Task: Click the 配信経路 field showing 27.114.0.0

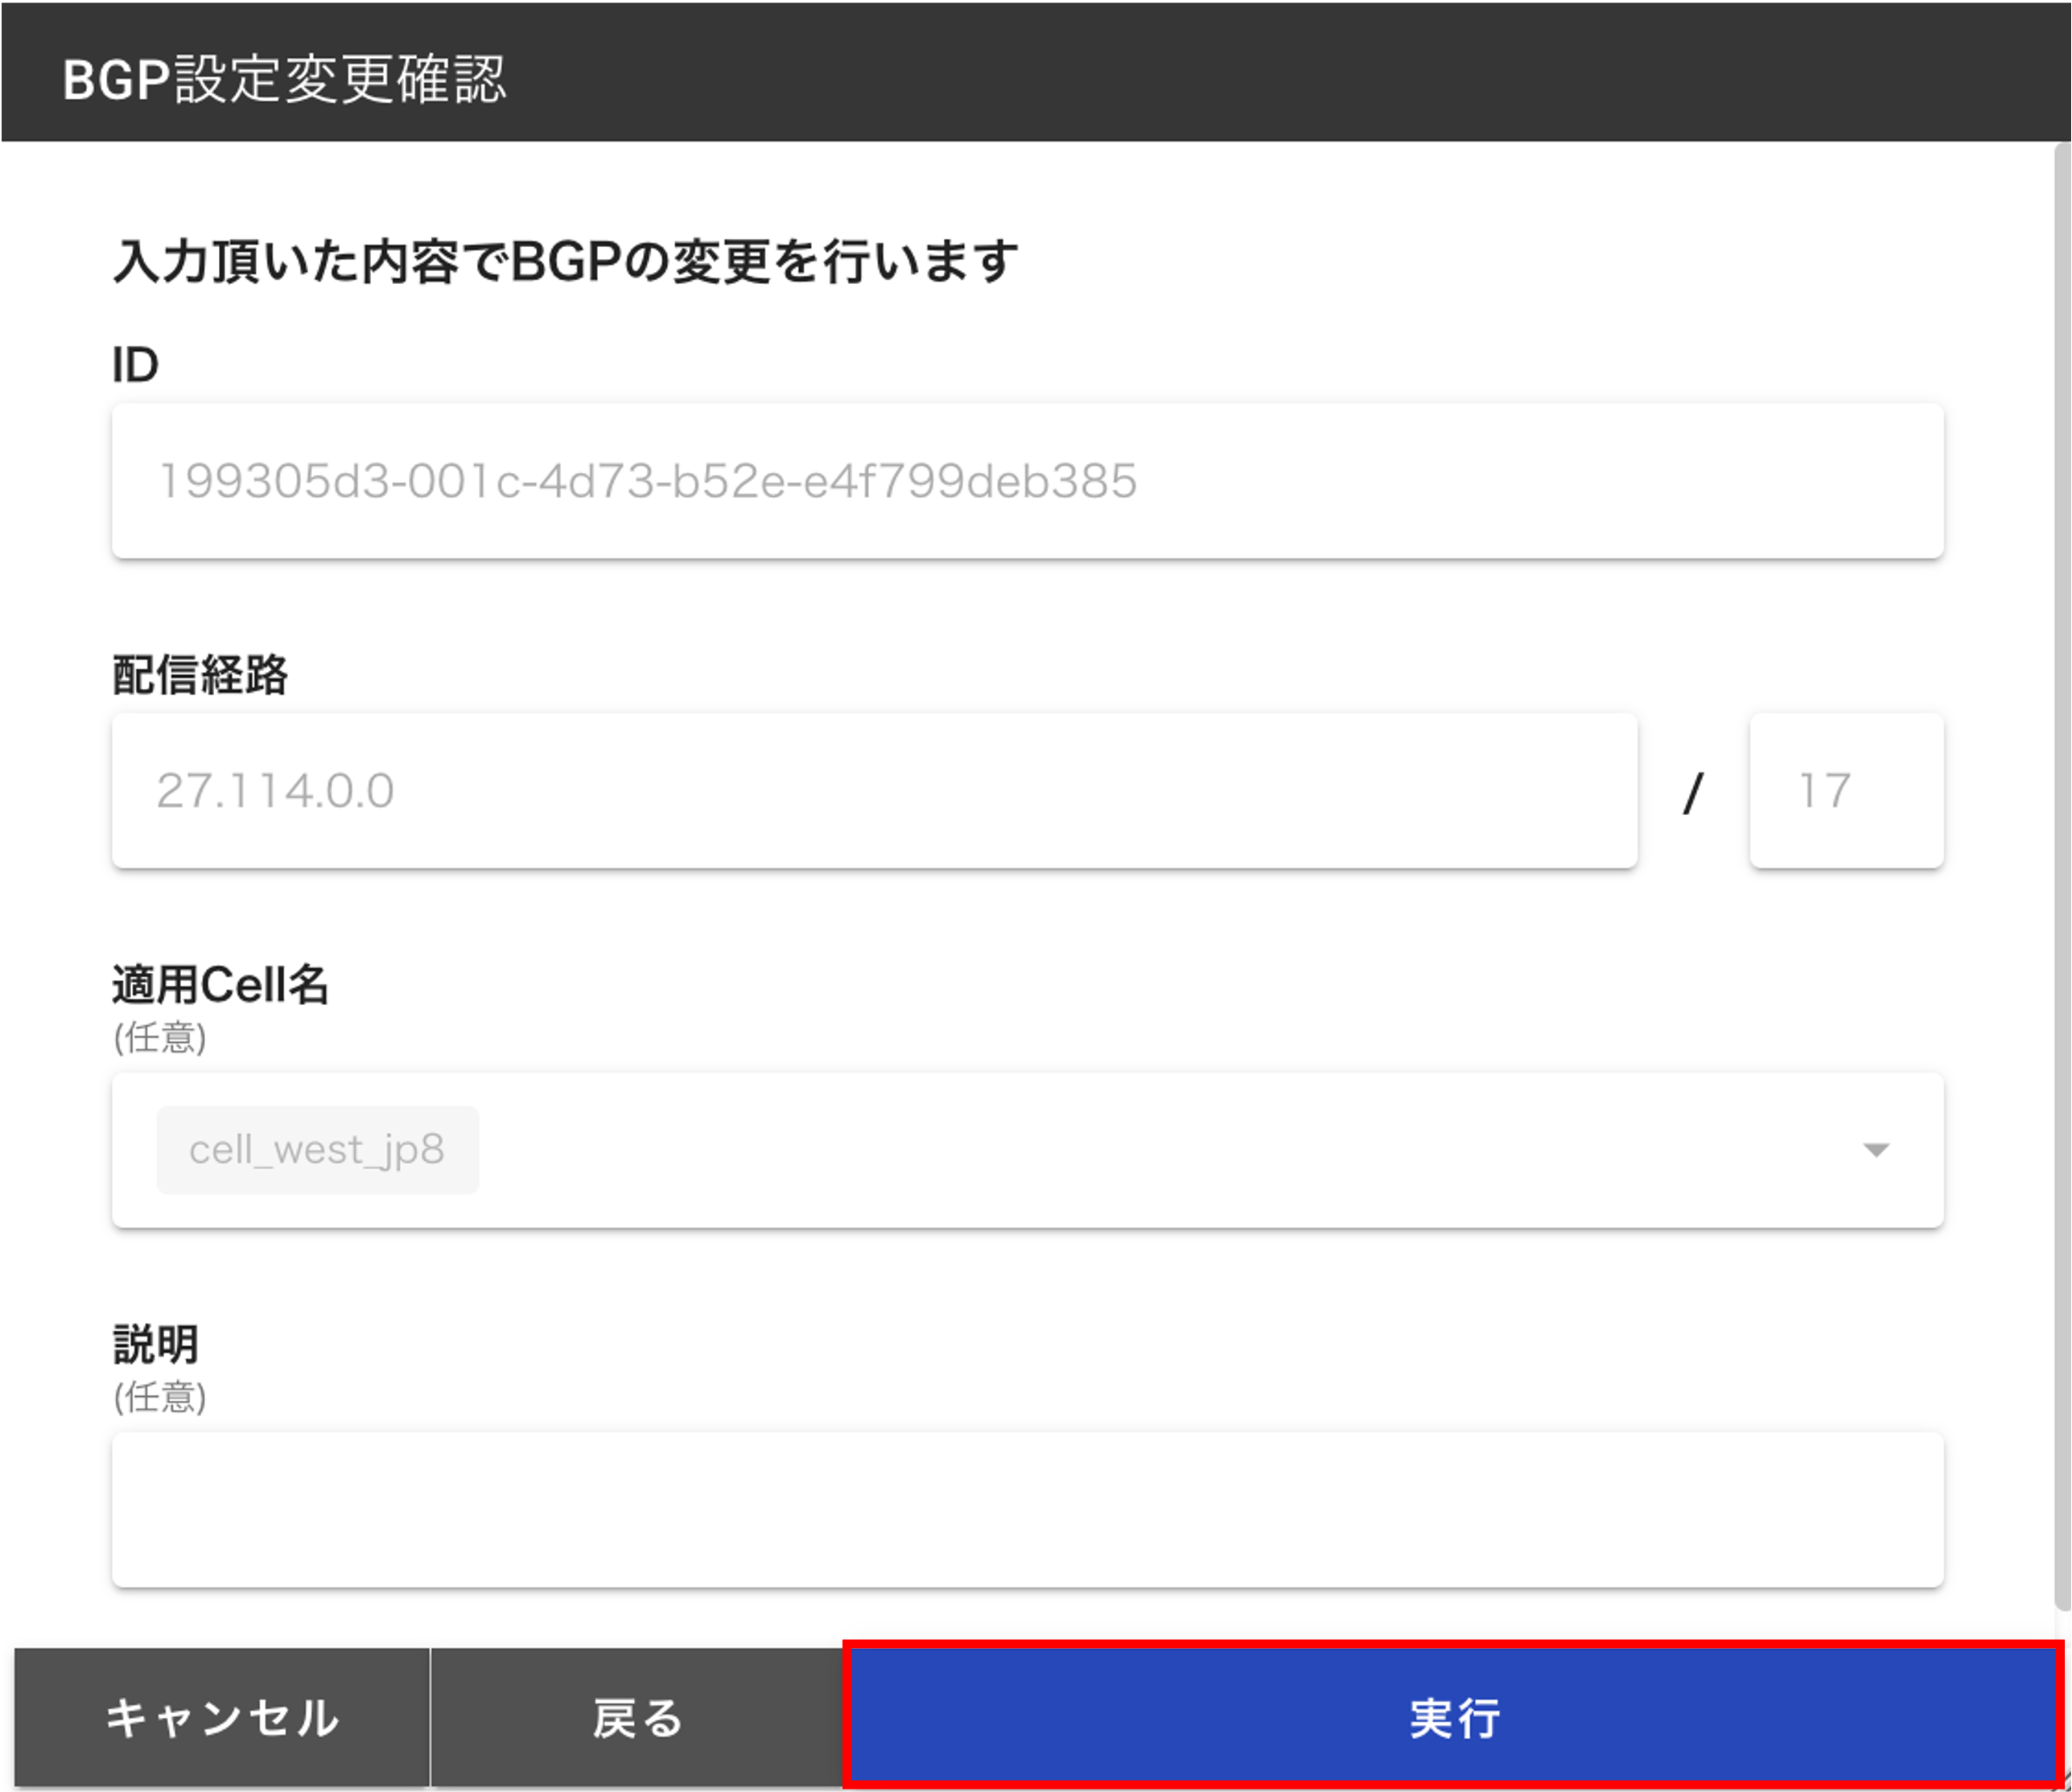Action: tap(874, 791)
